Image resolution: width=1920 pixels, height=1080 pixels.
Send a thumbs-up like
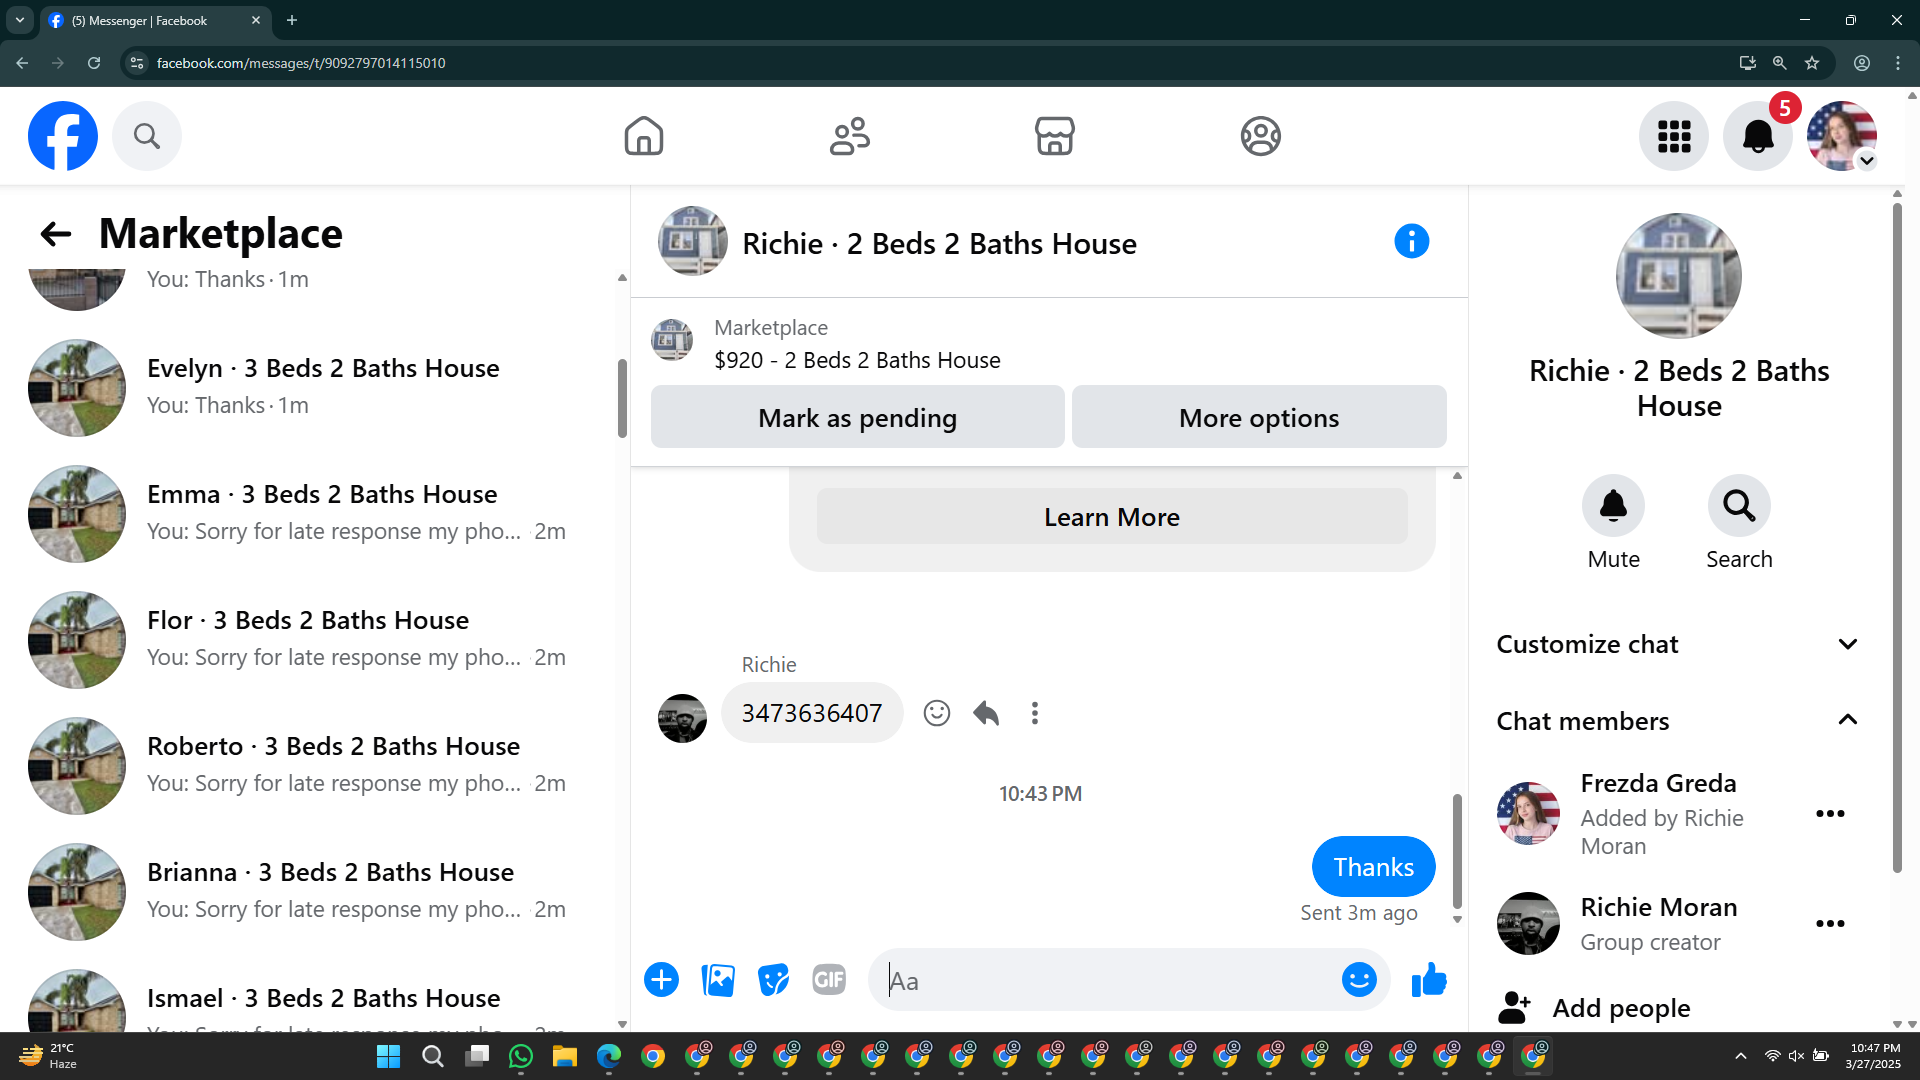click(1429, 980)
